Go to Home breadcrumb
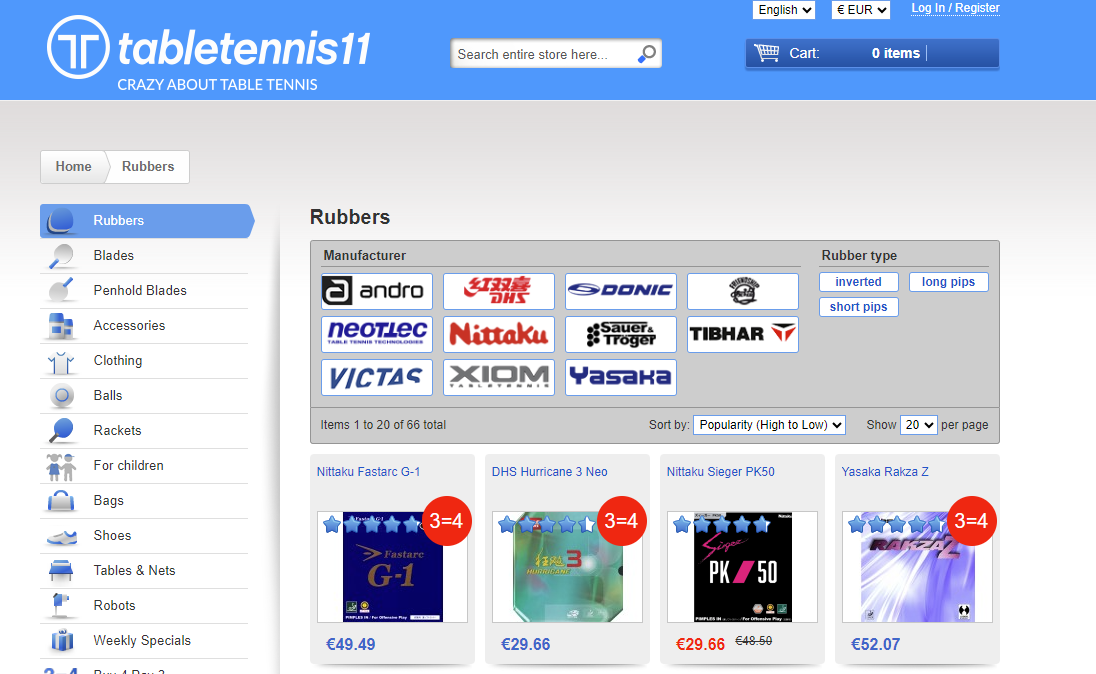 pyautogui.click(x=73, y=166)
